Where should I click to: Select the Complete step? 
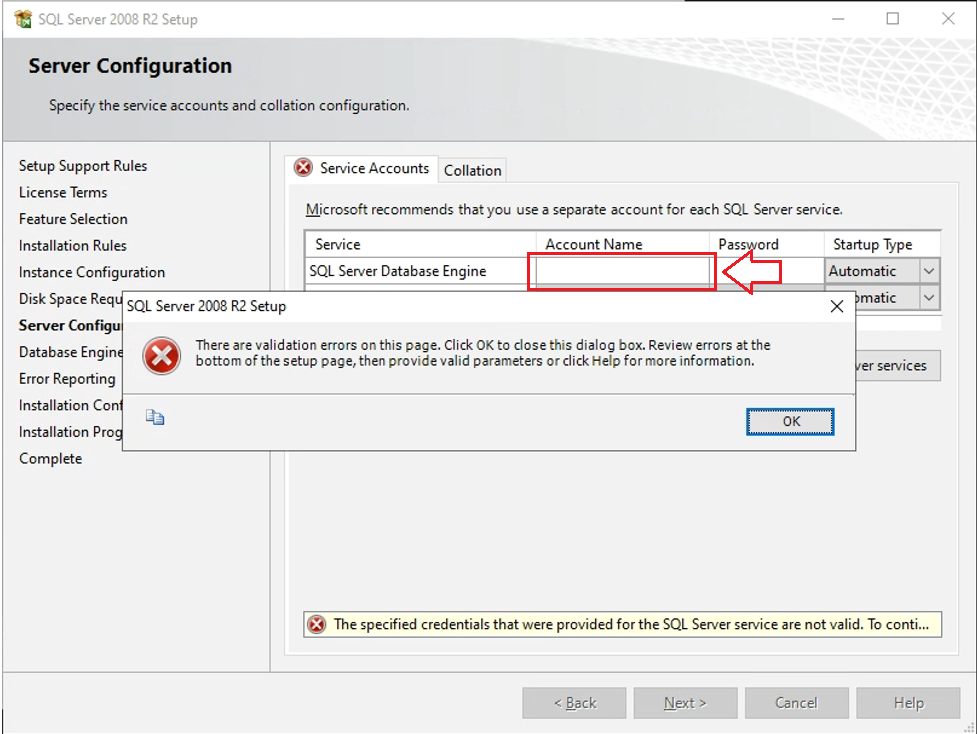coord(50,459)
